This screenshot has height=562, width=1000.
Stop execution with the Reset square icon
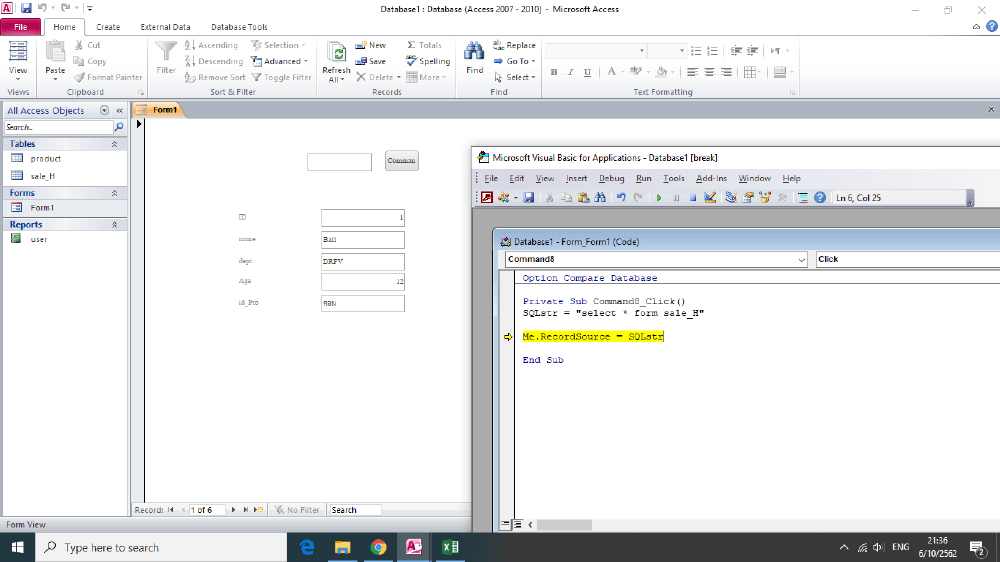click(x=693, y=198)
